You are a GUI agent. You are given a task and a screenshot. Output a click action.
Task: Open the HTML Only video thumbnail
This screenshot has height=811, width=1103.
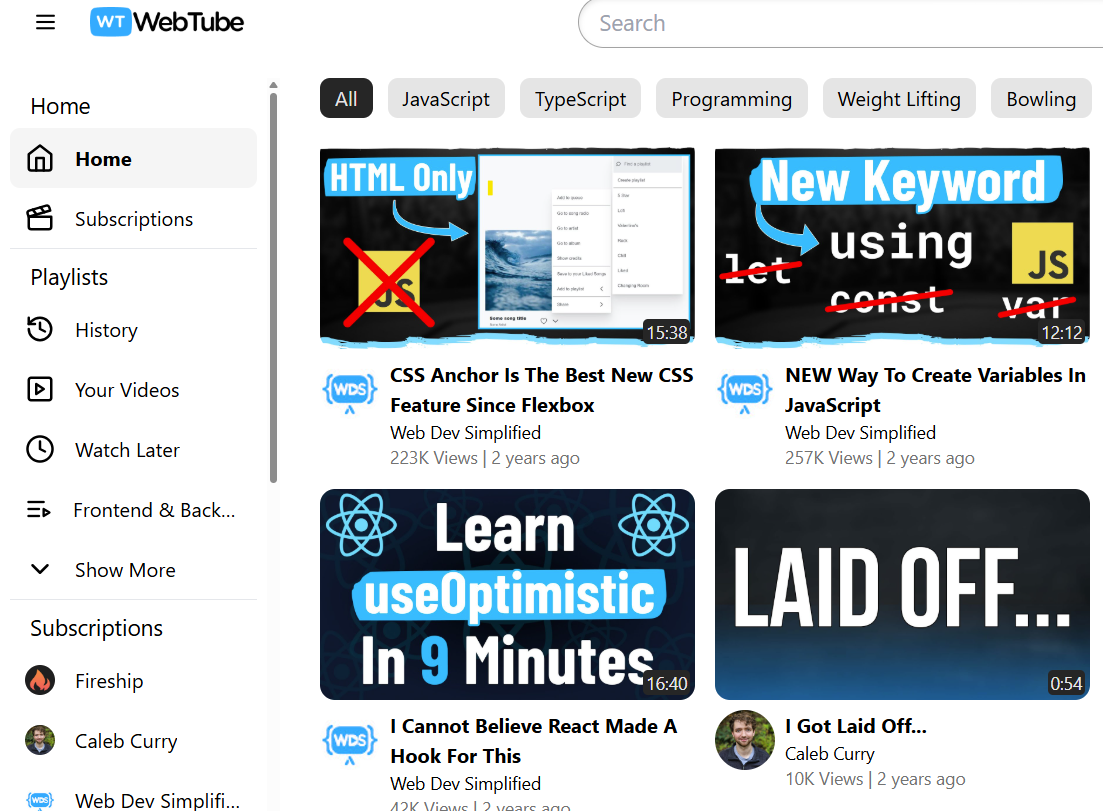[507, 247]
